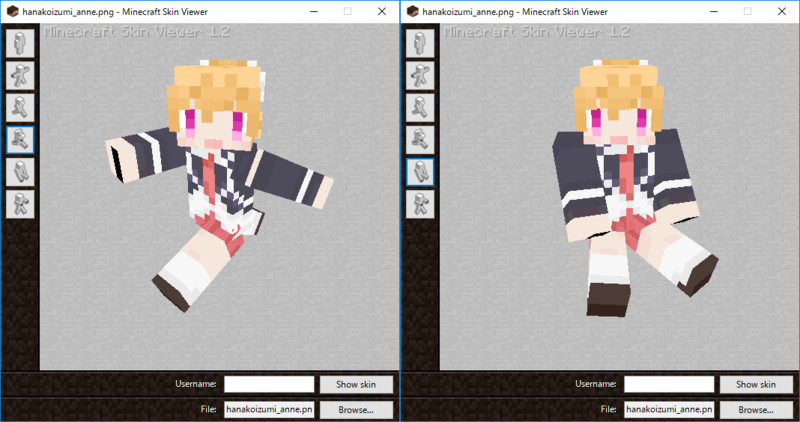Focus the Username field in left window
The height and width of the screenshot is (422, 800).
[269, 384]
